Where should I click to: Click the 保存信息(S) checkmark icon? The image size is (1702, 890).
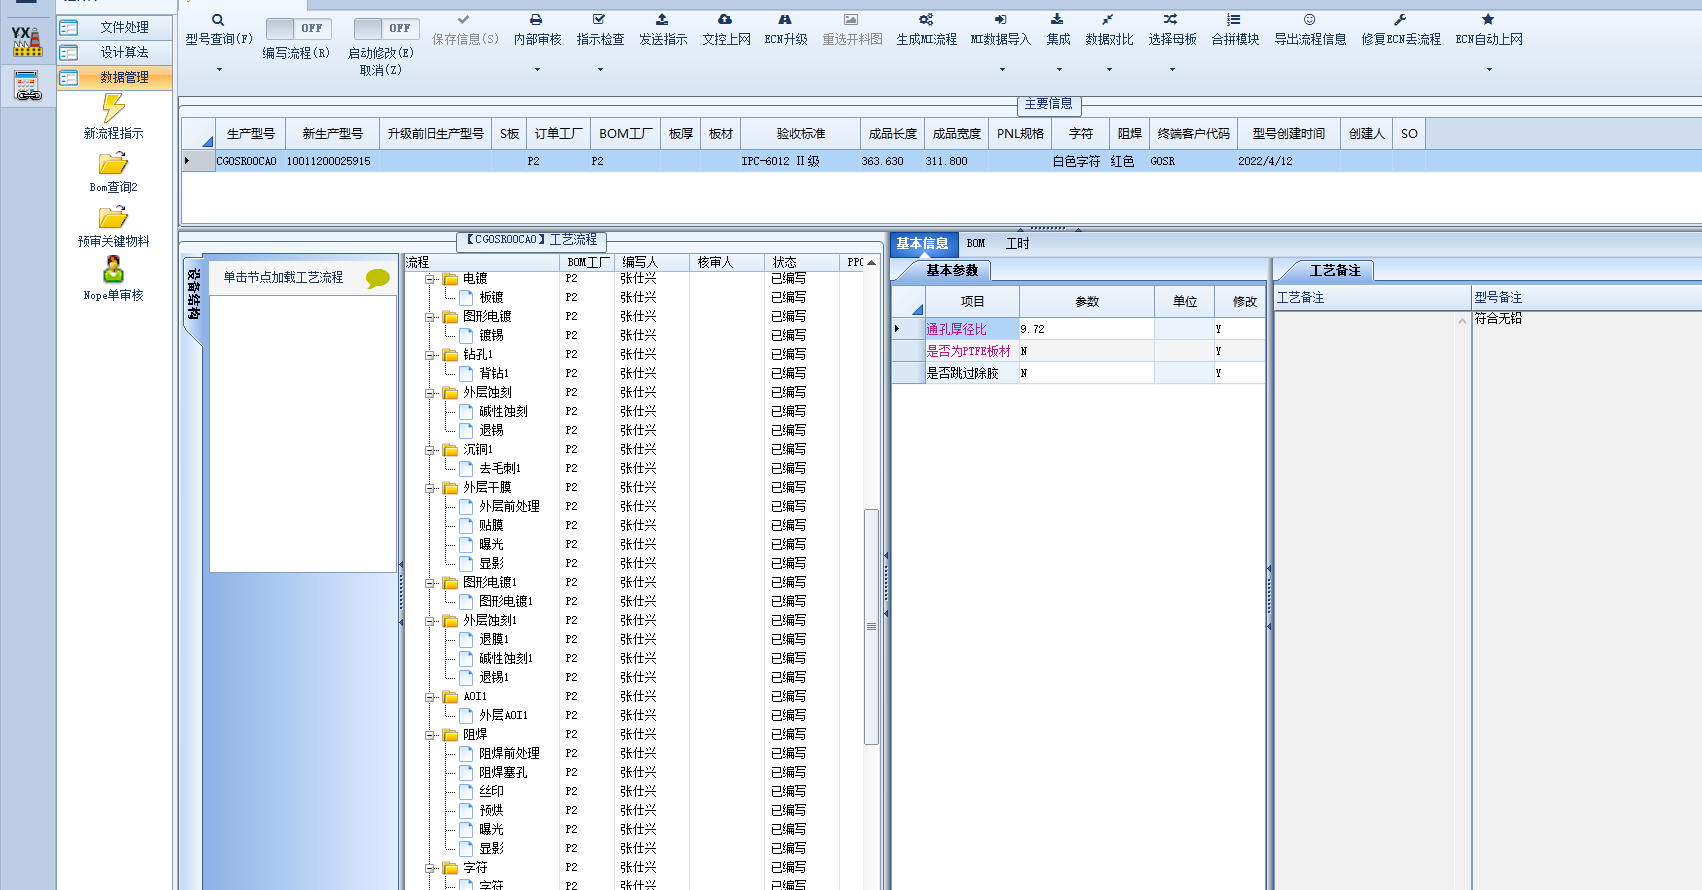click(463, 20)
